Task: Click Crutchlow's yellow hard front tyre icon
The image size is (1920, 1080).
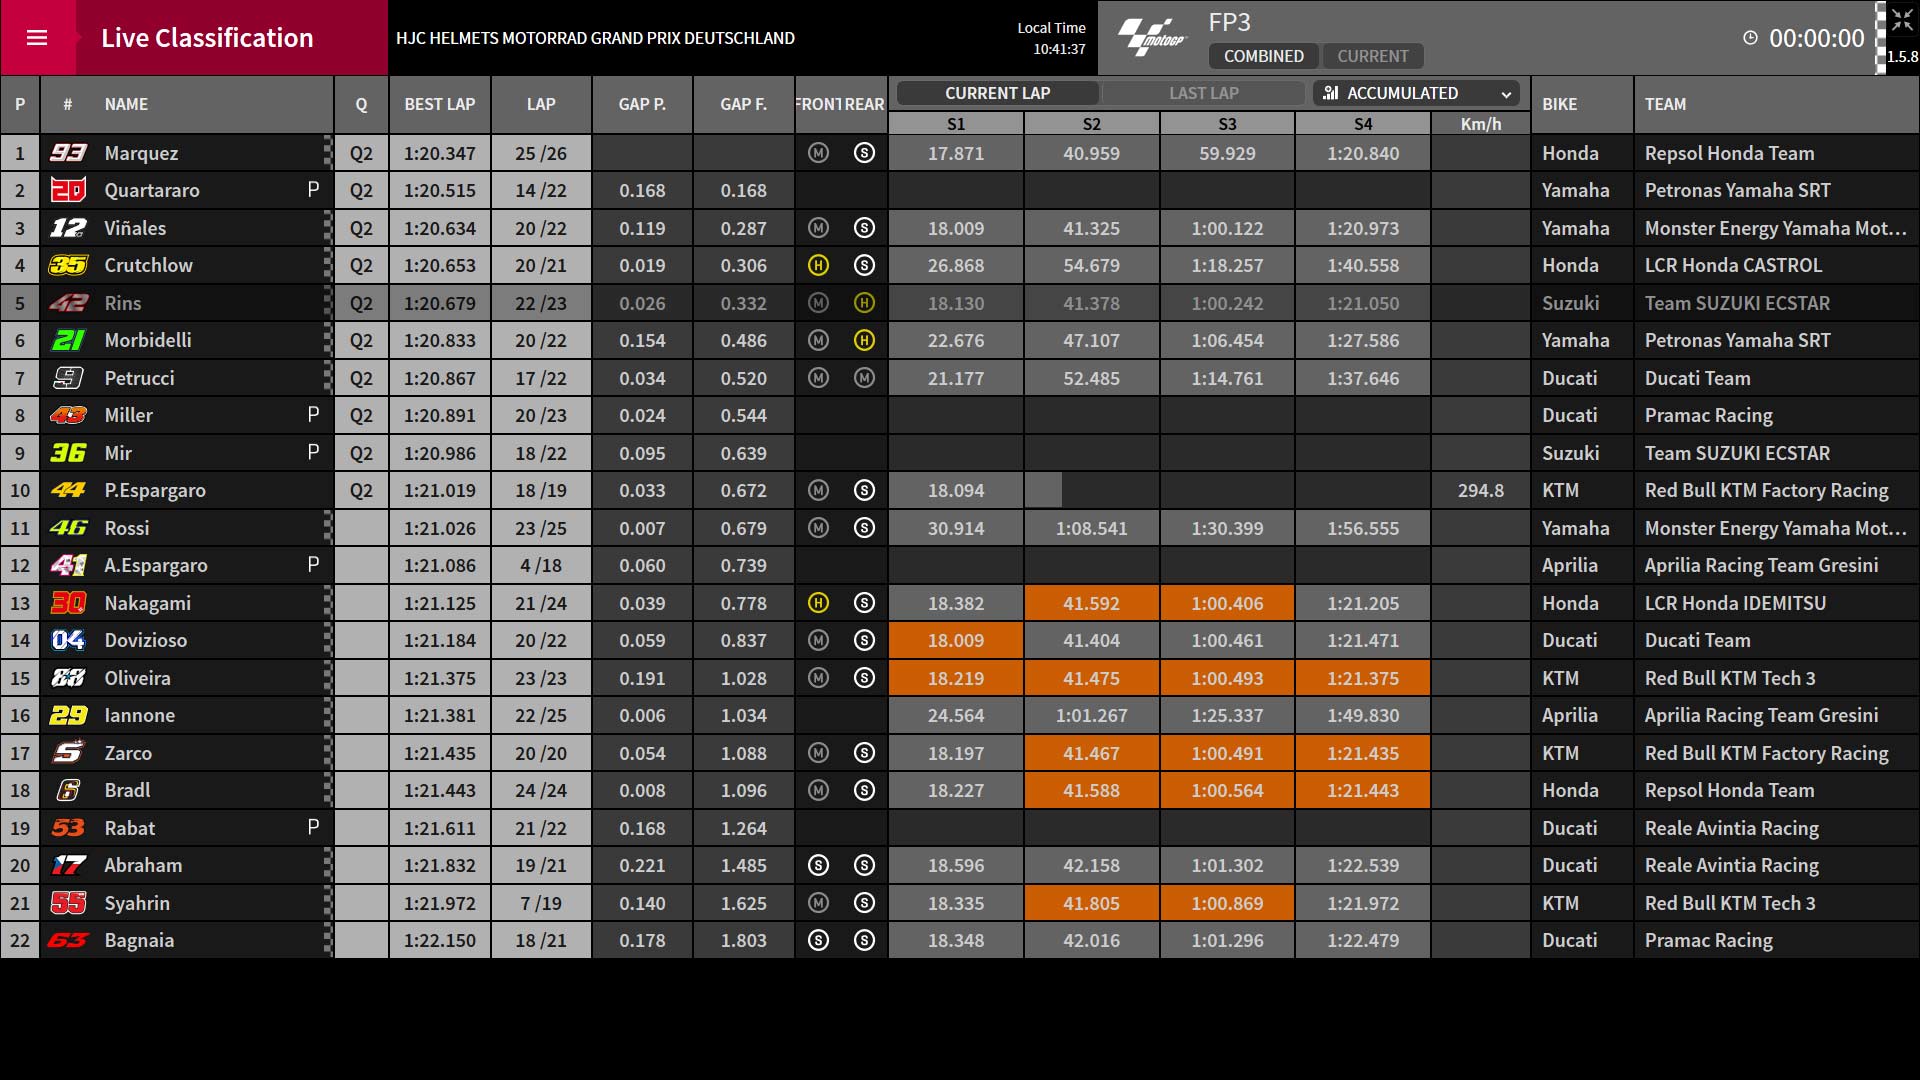Action: [x=818, y=265]
